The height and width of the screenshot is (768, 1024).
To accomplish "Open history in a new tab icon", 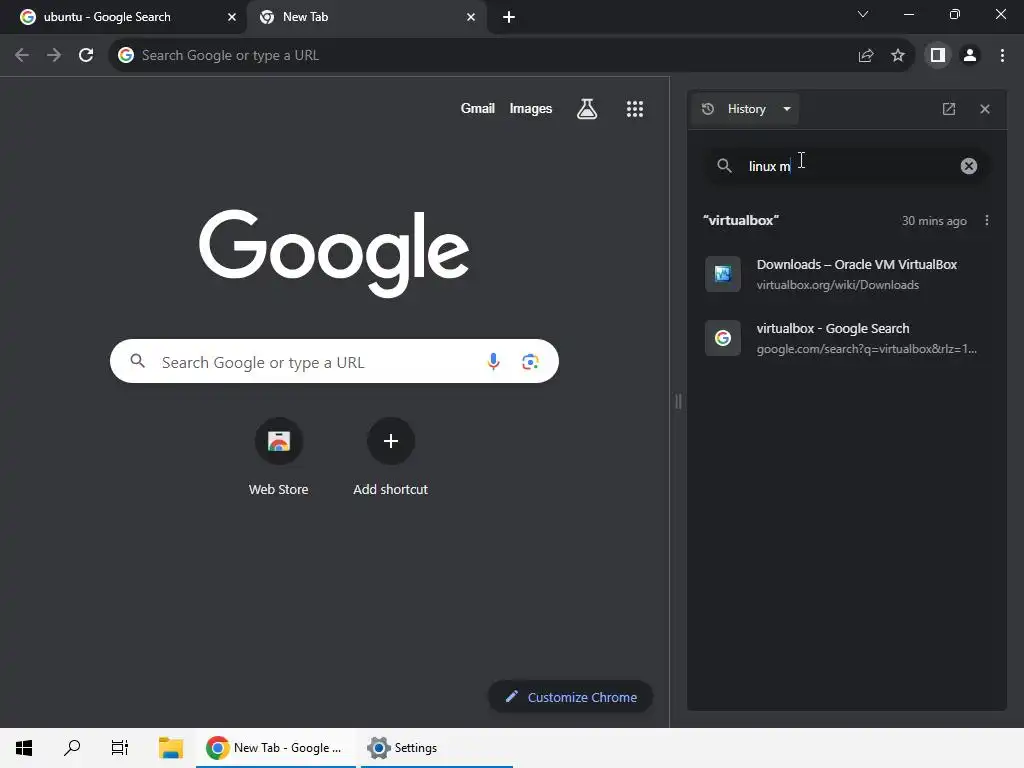I will (x=949, y=109).
